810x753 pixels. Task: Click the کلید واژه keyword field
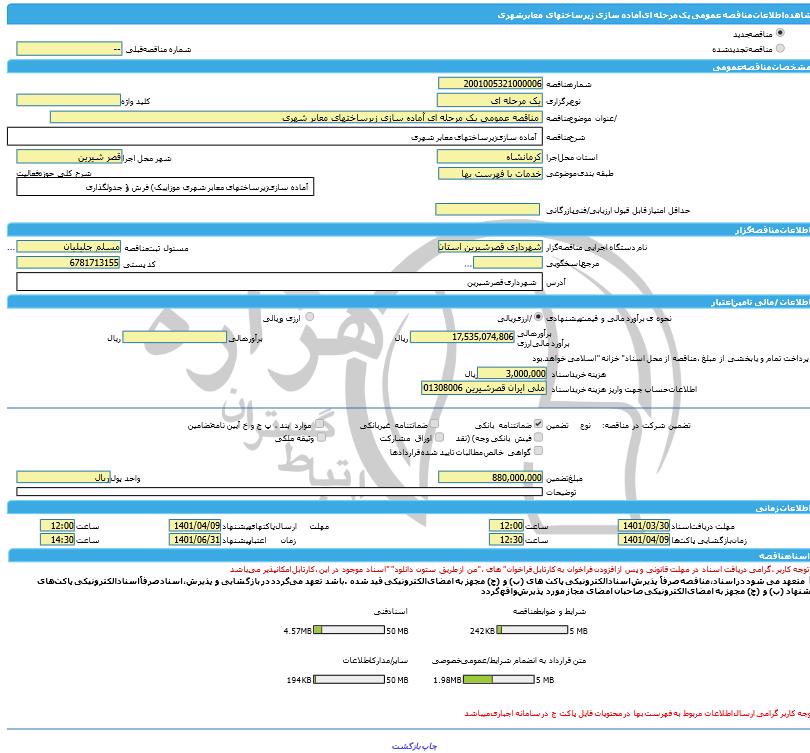[x=69, y=101]
